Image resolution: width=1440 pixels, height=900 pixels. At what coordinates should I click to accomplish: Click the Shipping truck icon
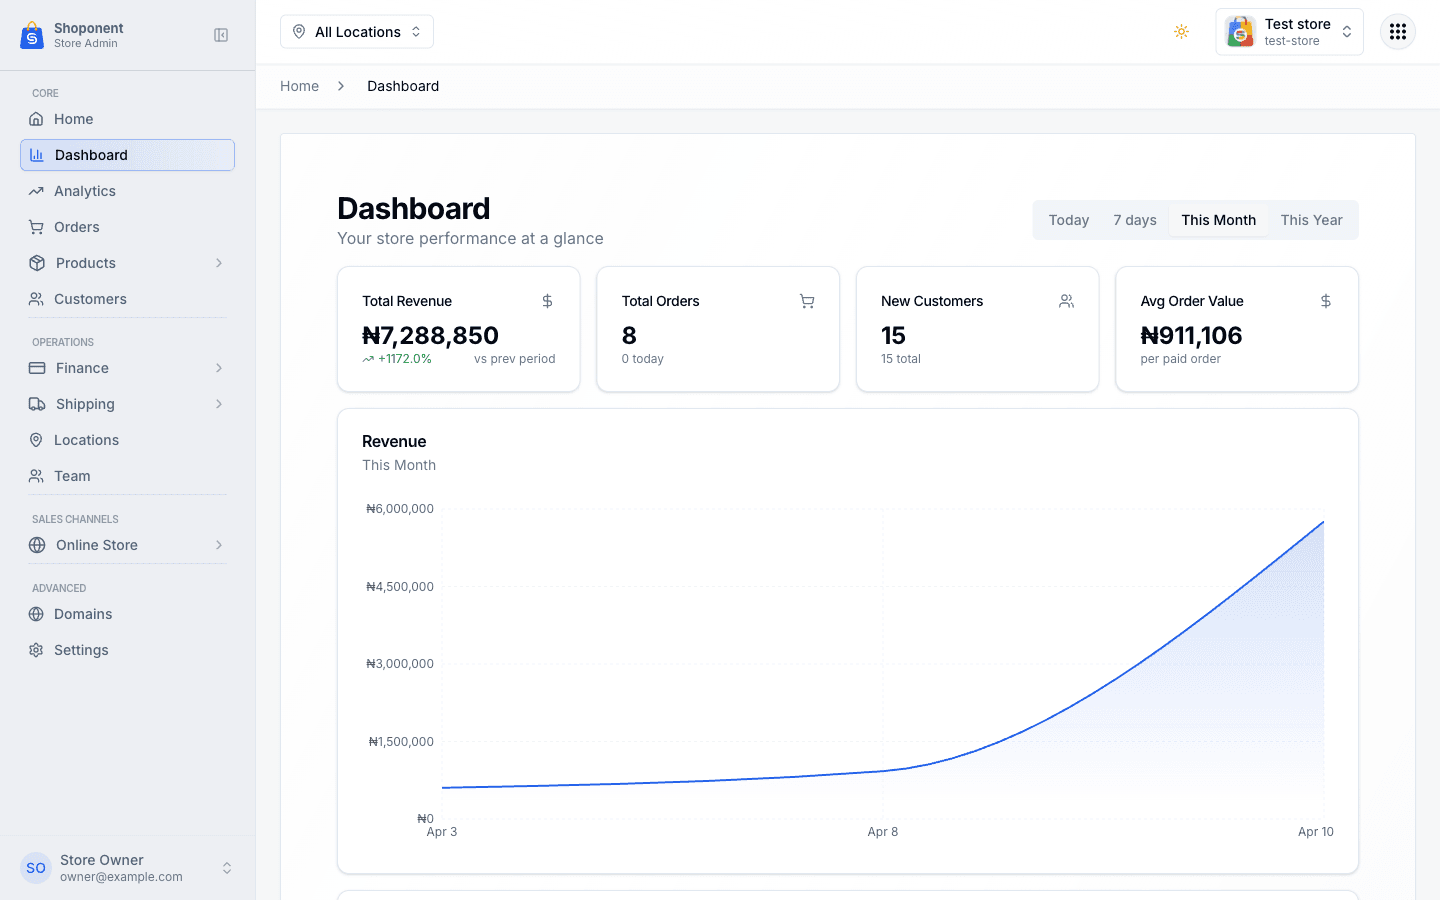(x=37, y=404)
